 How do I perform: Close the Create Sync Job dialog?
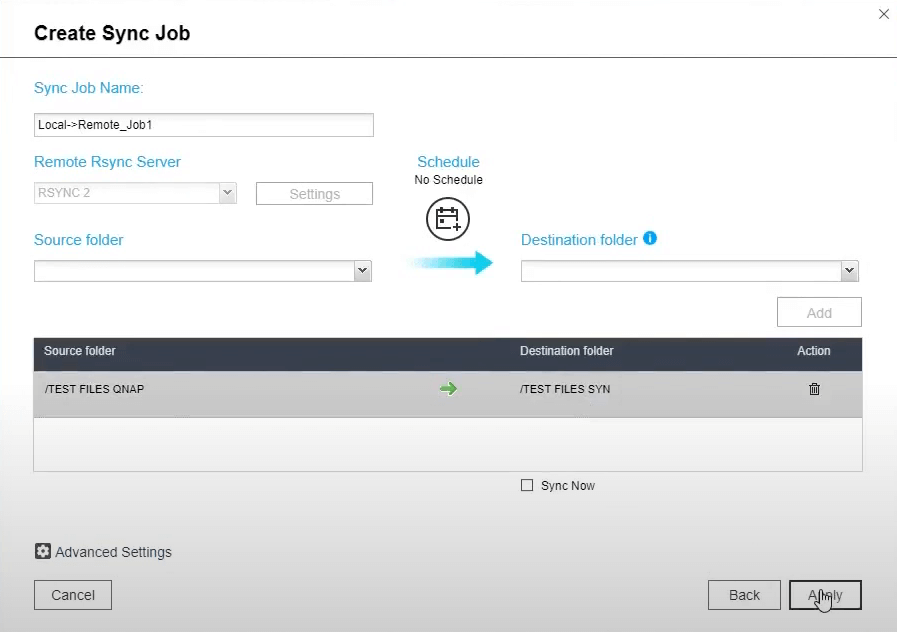coord(883,14)
